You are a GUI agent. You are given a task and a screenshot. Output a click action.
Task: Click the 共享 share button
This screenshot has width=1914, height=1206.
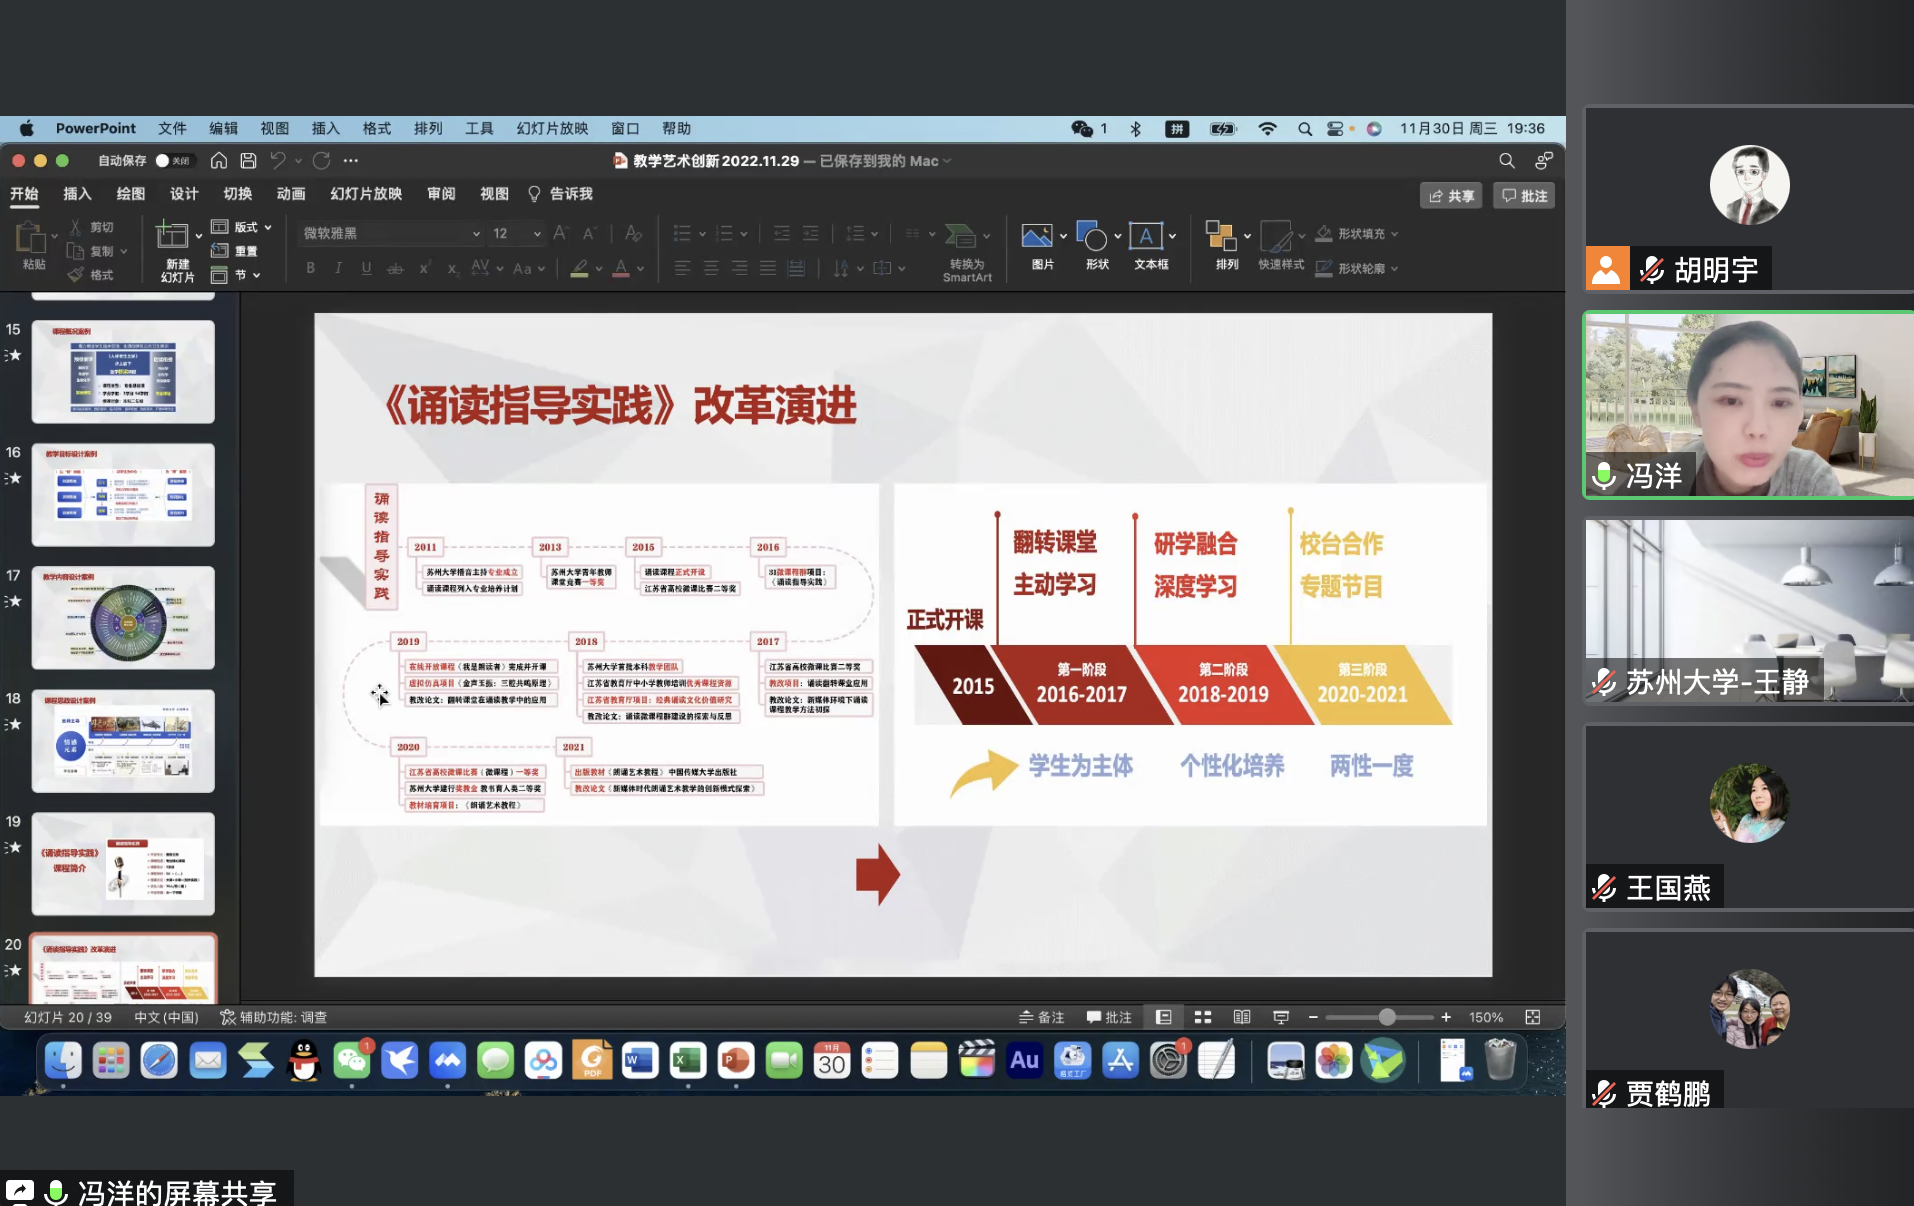(x=1450, y=196)
